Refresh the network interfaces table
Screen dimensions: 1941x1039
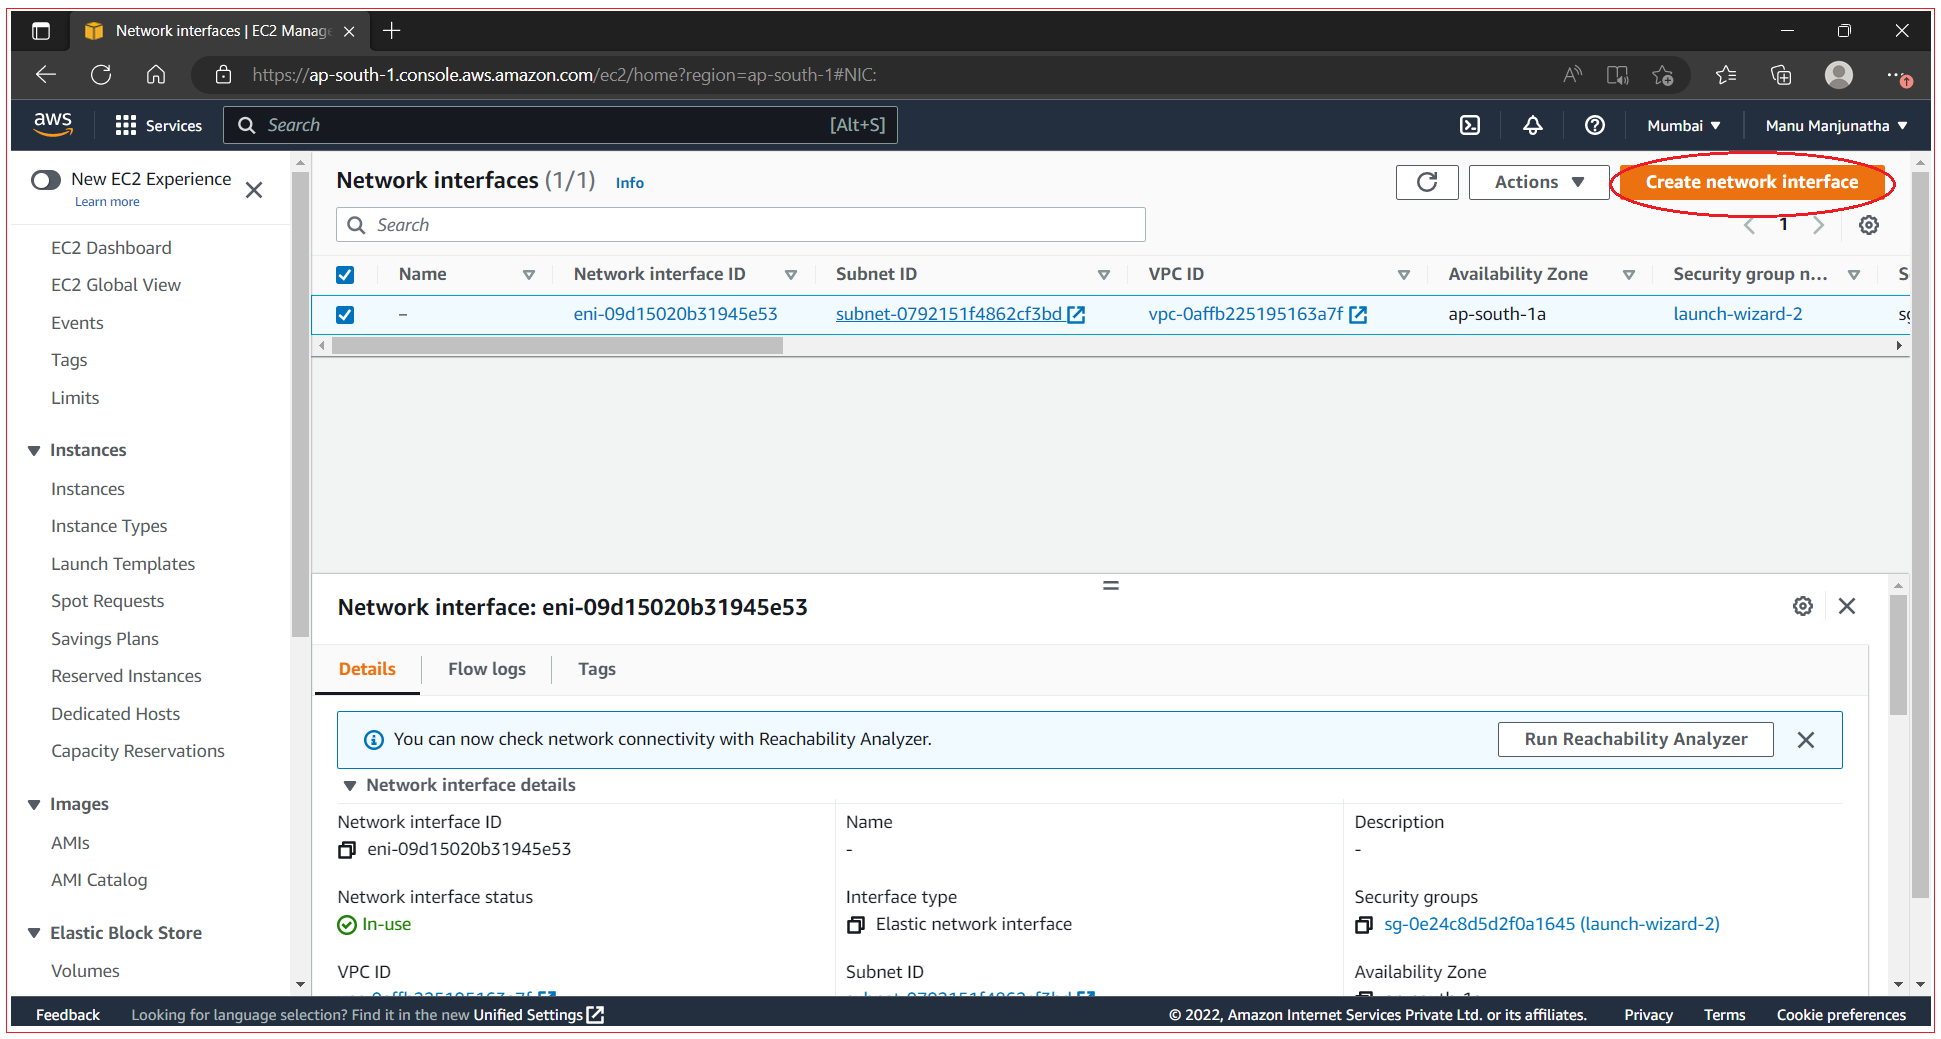pyautogui.click(x=1427, y=182)
